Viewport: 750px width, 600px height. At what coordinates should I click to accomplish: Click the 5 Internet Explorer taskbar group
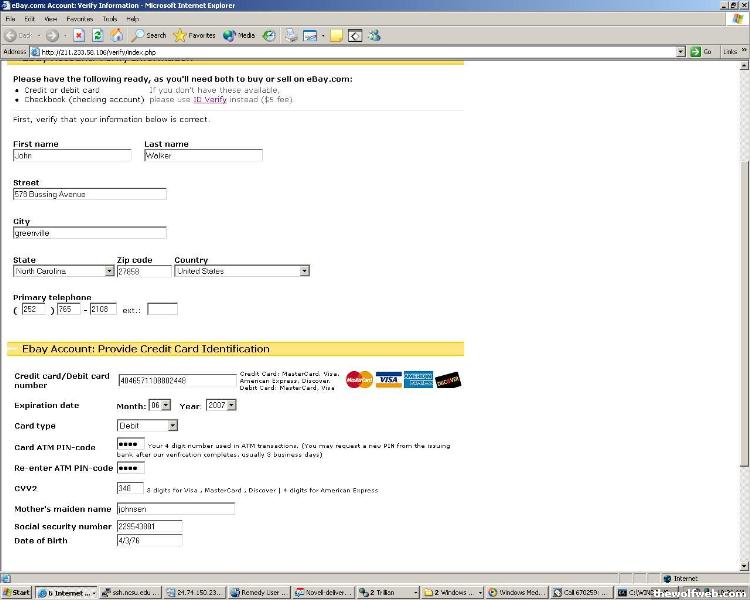(66, 593)
